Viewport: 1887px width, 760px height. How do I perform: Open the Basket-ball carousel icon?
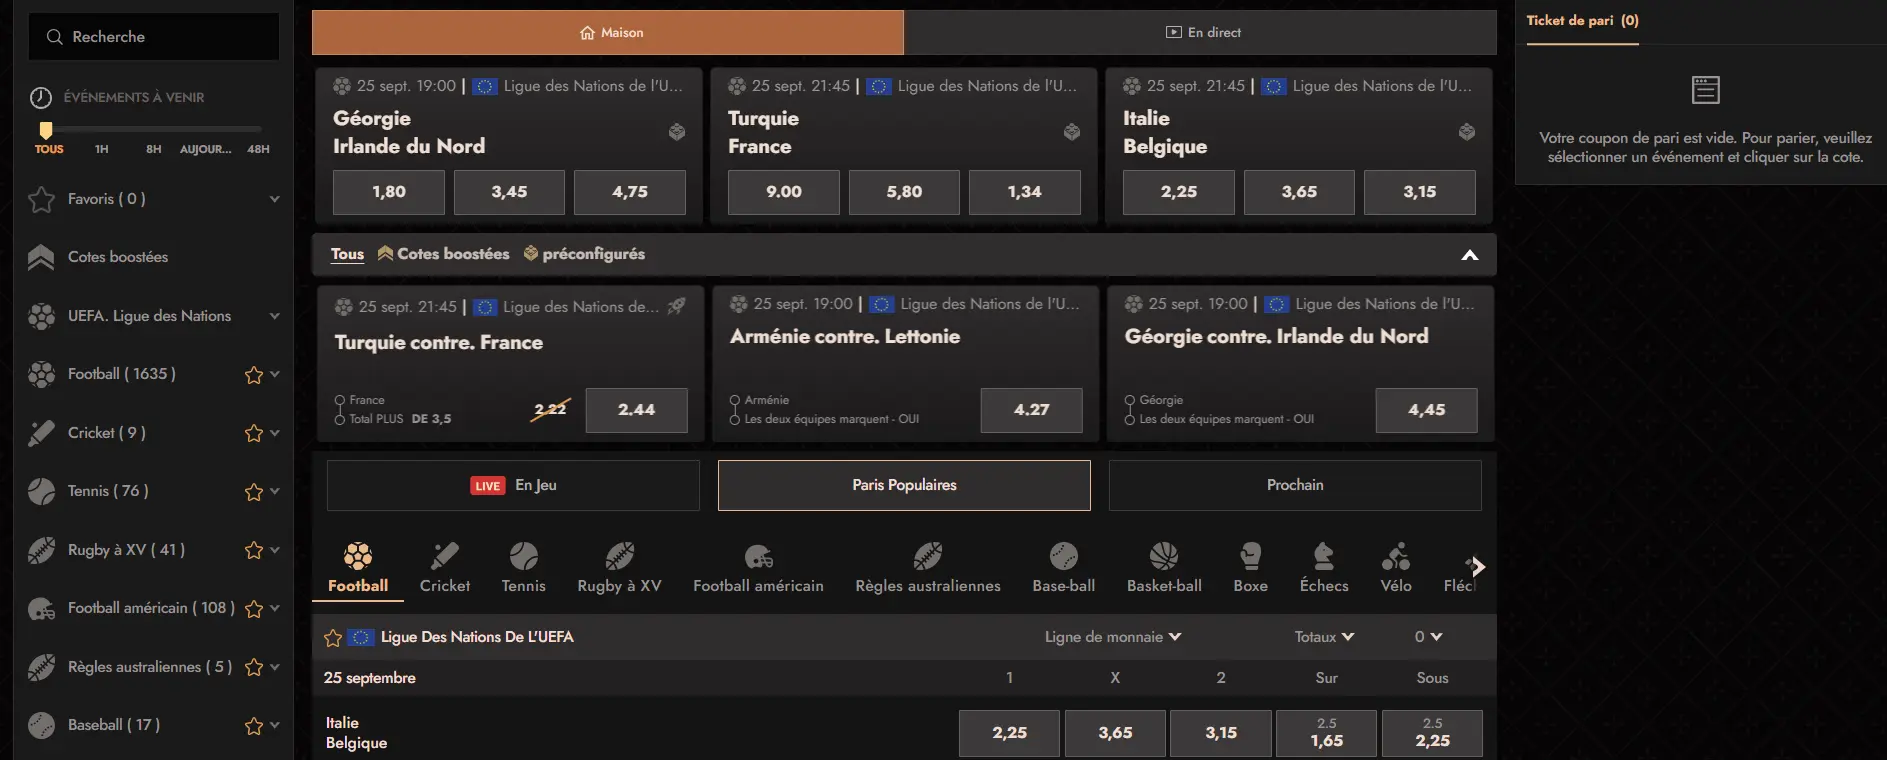pos(1164,557)
